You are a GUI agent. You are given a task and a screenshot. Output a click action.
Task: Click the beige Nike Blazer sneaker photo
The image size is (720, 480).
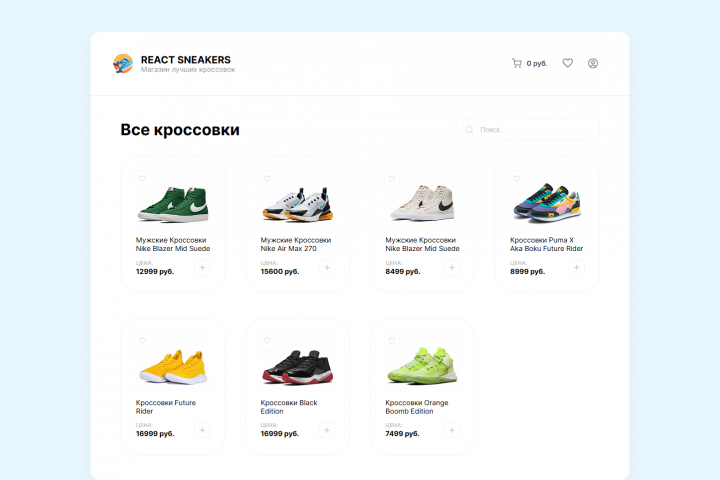(x=422, y=203)
